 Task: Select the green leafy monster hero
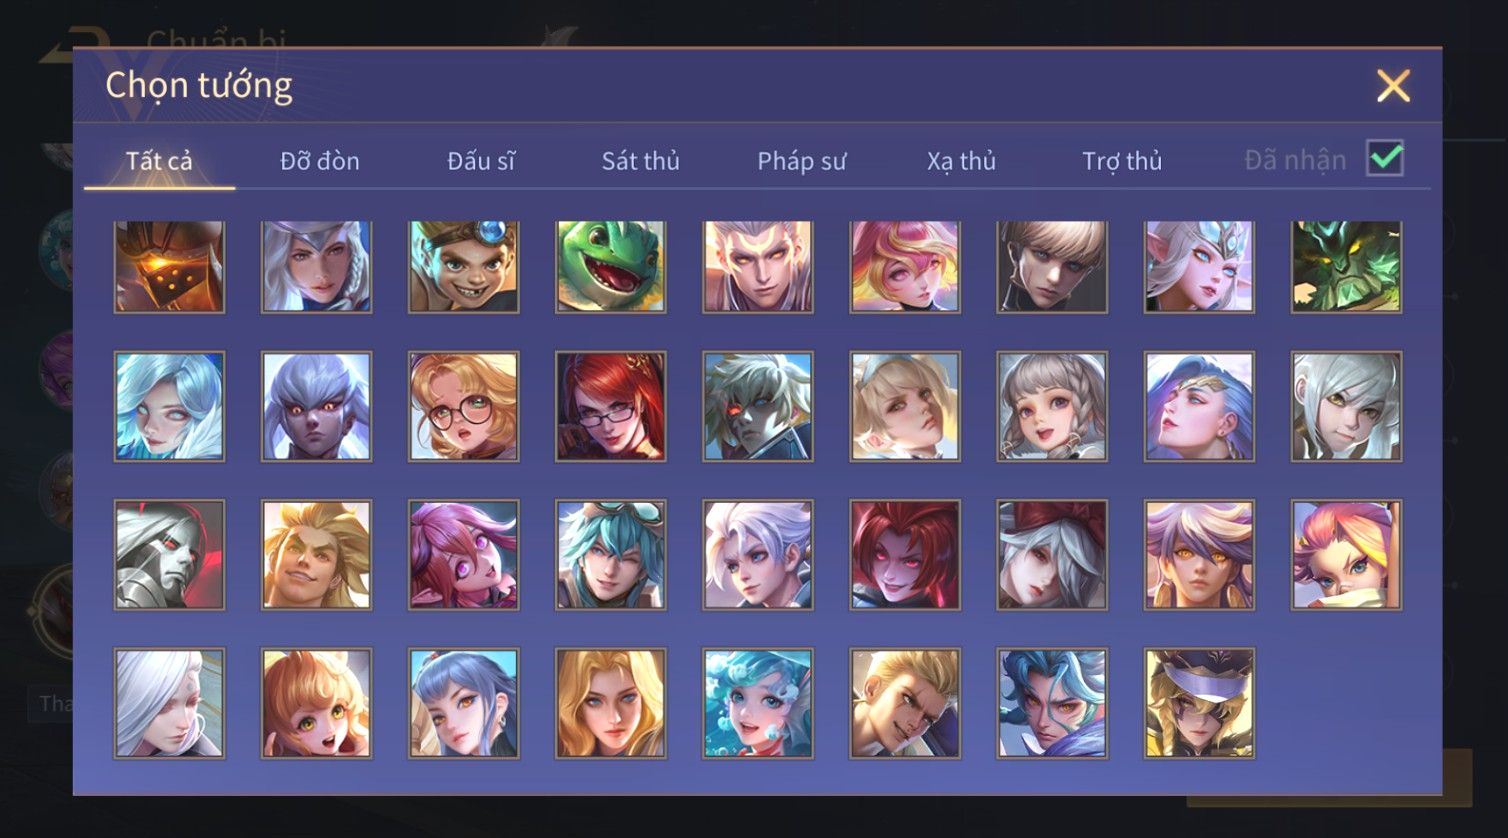(1346, 267)
